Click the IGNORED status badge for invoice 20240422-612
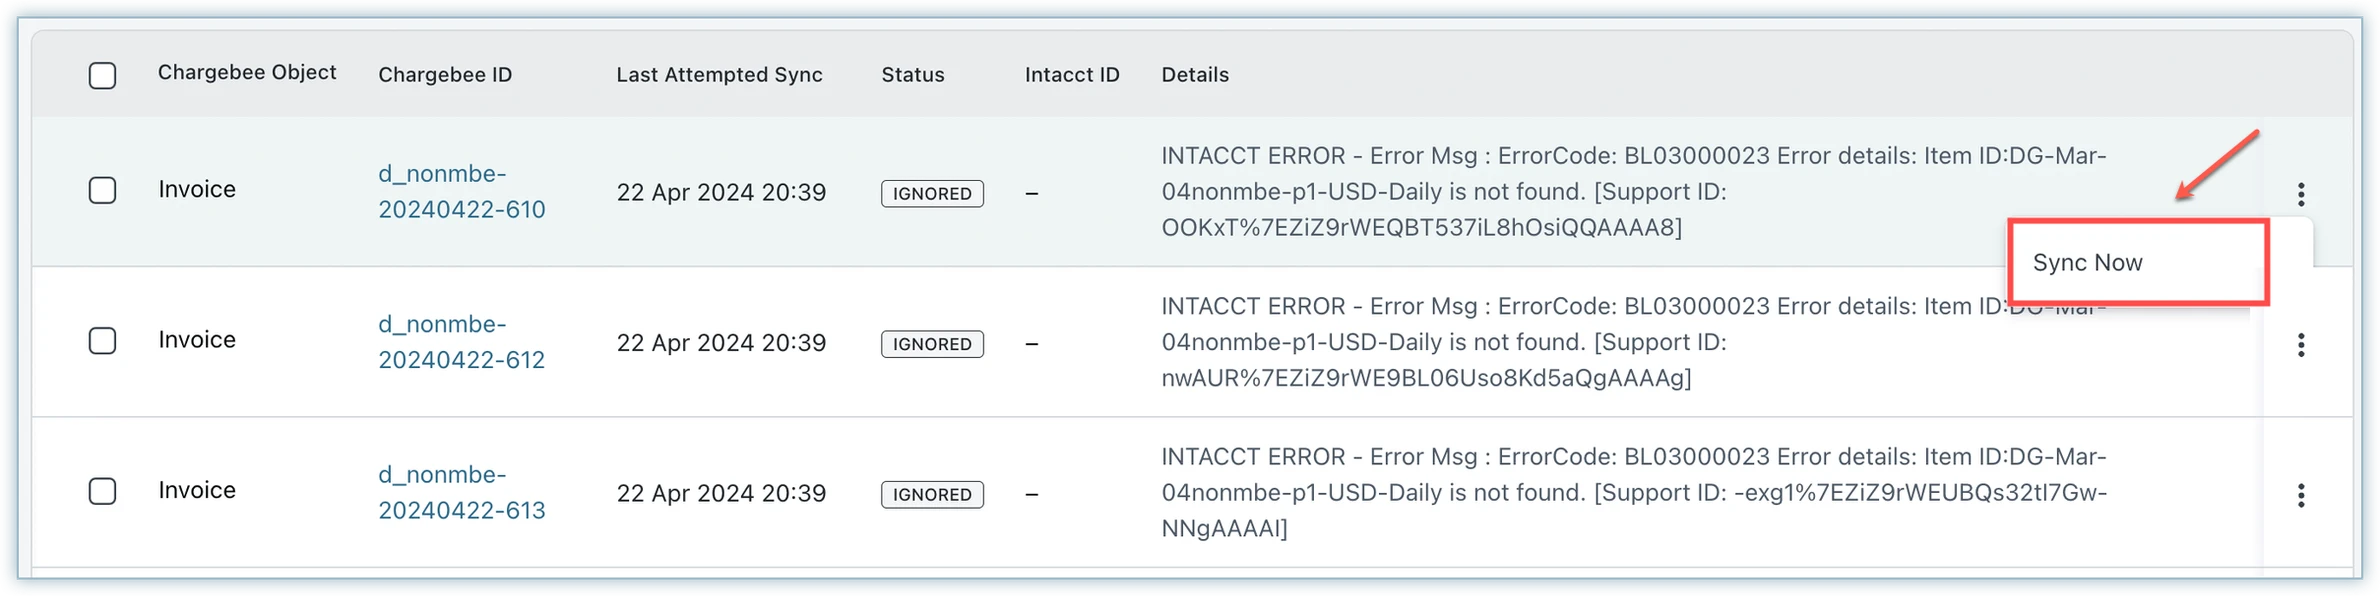2380x596 pixels. click(x=932, y=344)
